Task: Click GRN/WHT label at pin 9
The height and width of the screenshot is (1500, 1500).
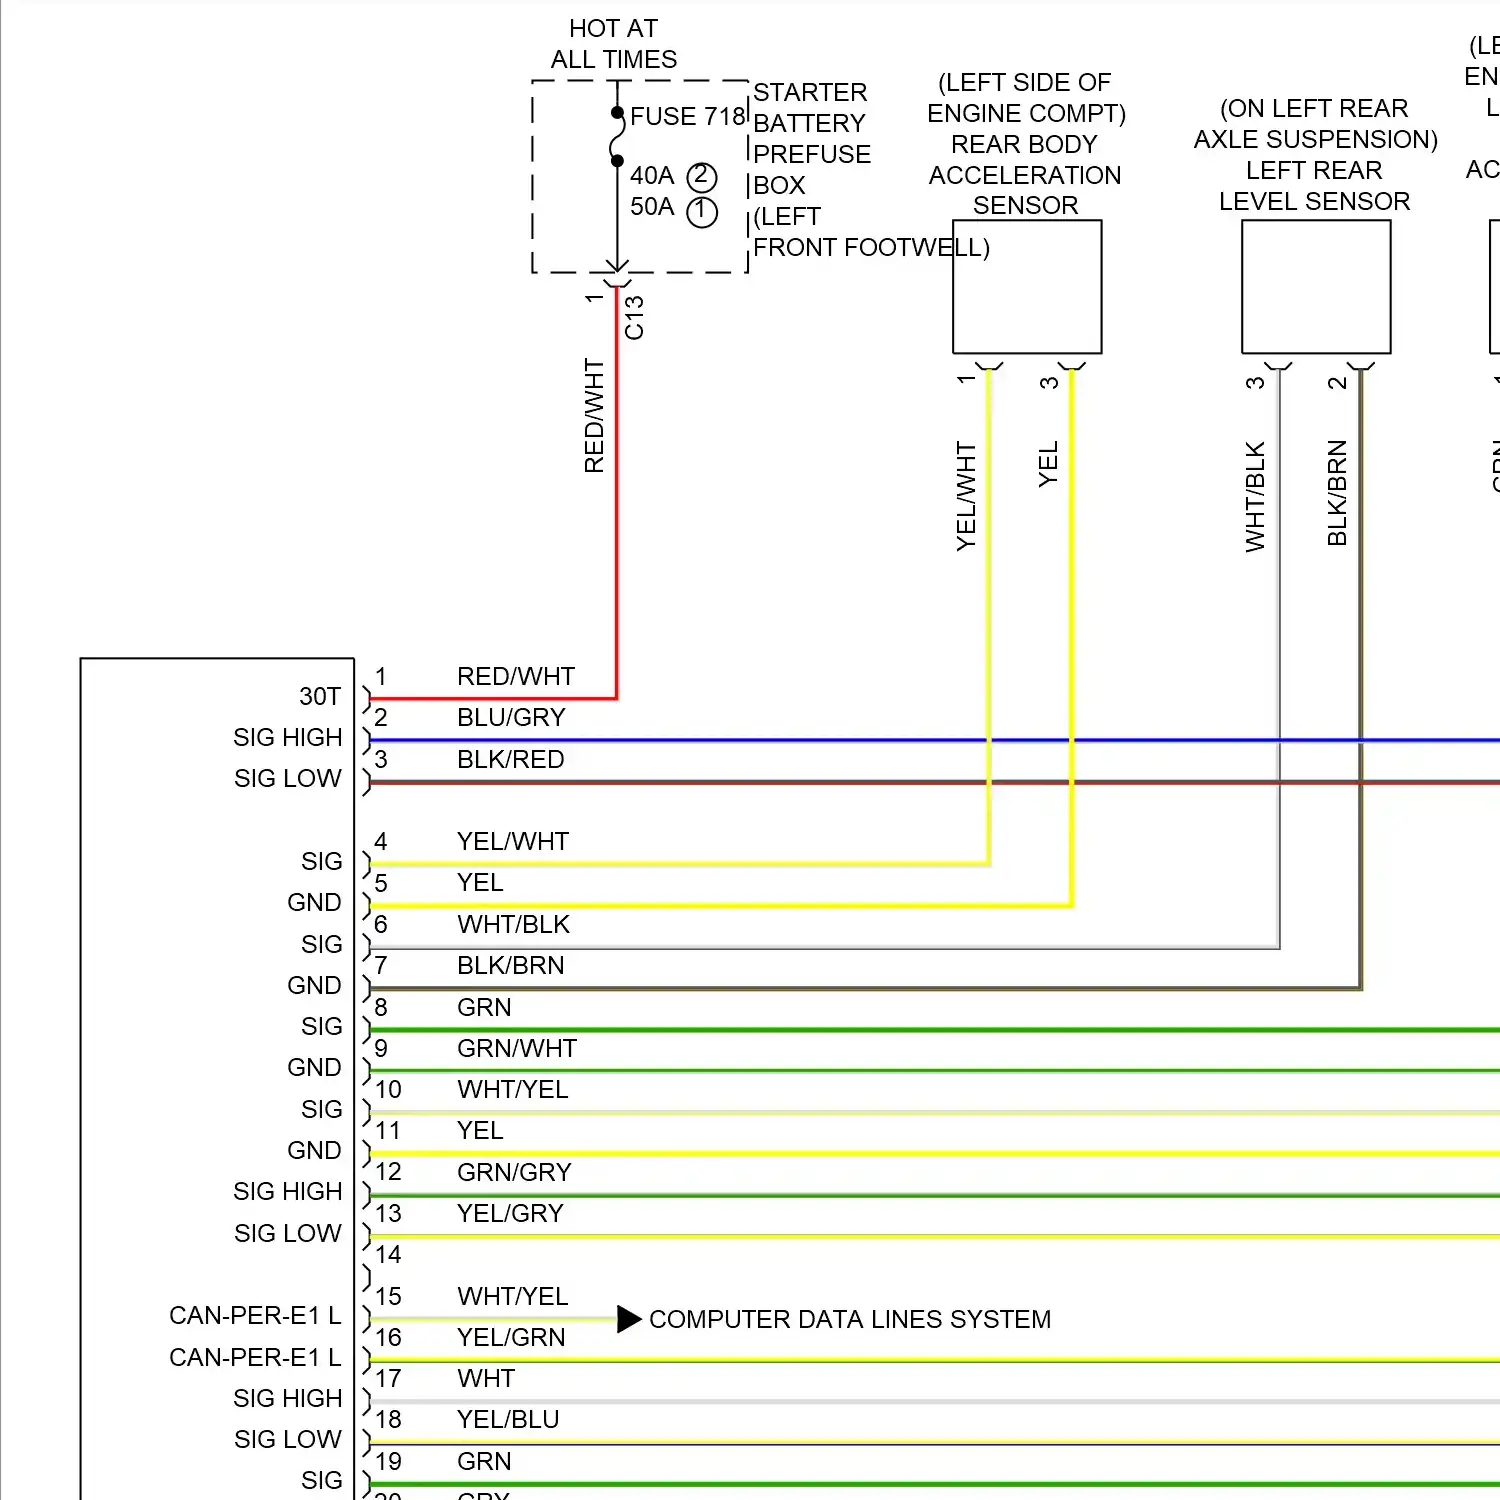Action: [517, 1049]
